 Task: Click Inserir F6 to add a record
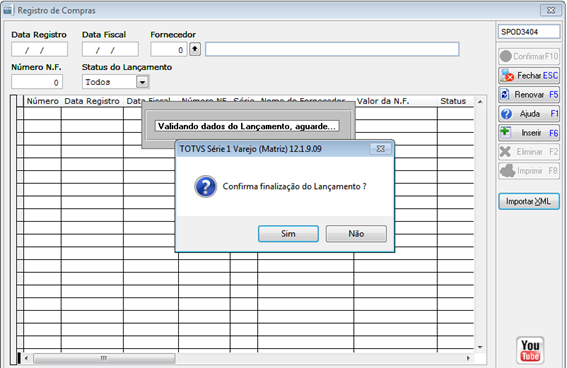tap(529, 133)
